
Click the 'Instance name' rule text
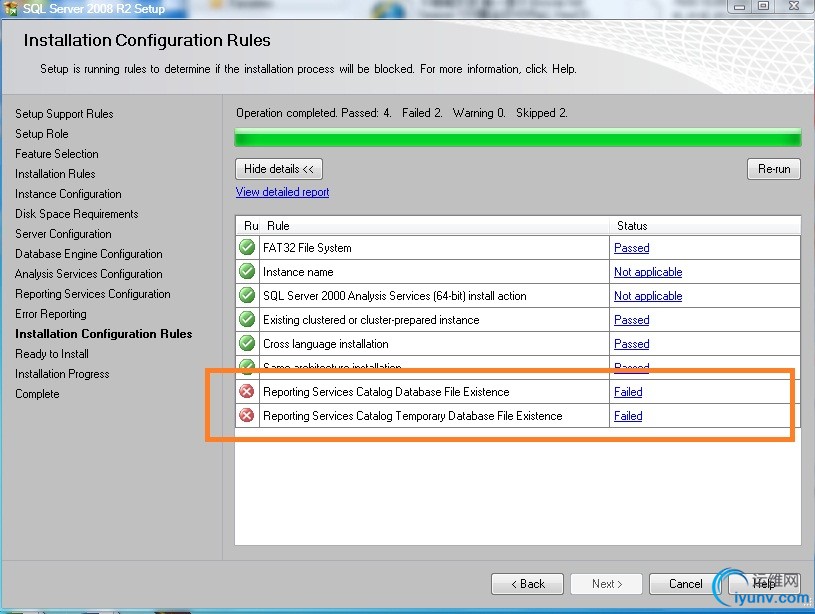click(298, 272)
